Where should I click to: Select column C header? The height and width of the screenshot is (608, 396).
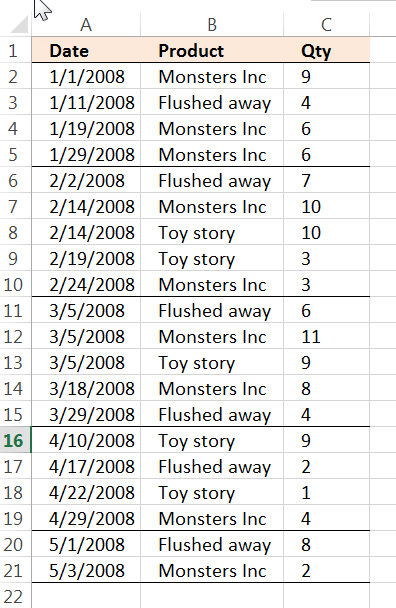click(327, 24)
